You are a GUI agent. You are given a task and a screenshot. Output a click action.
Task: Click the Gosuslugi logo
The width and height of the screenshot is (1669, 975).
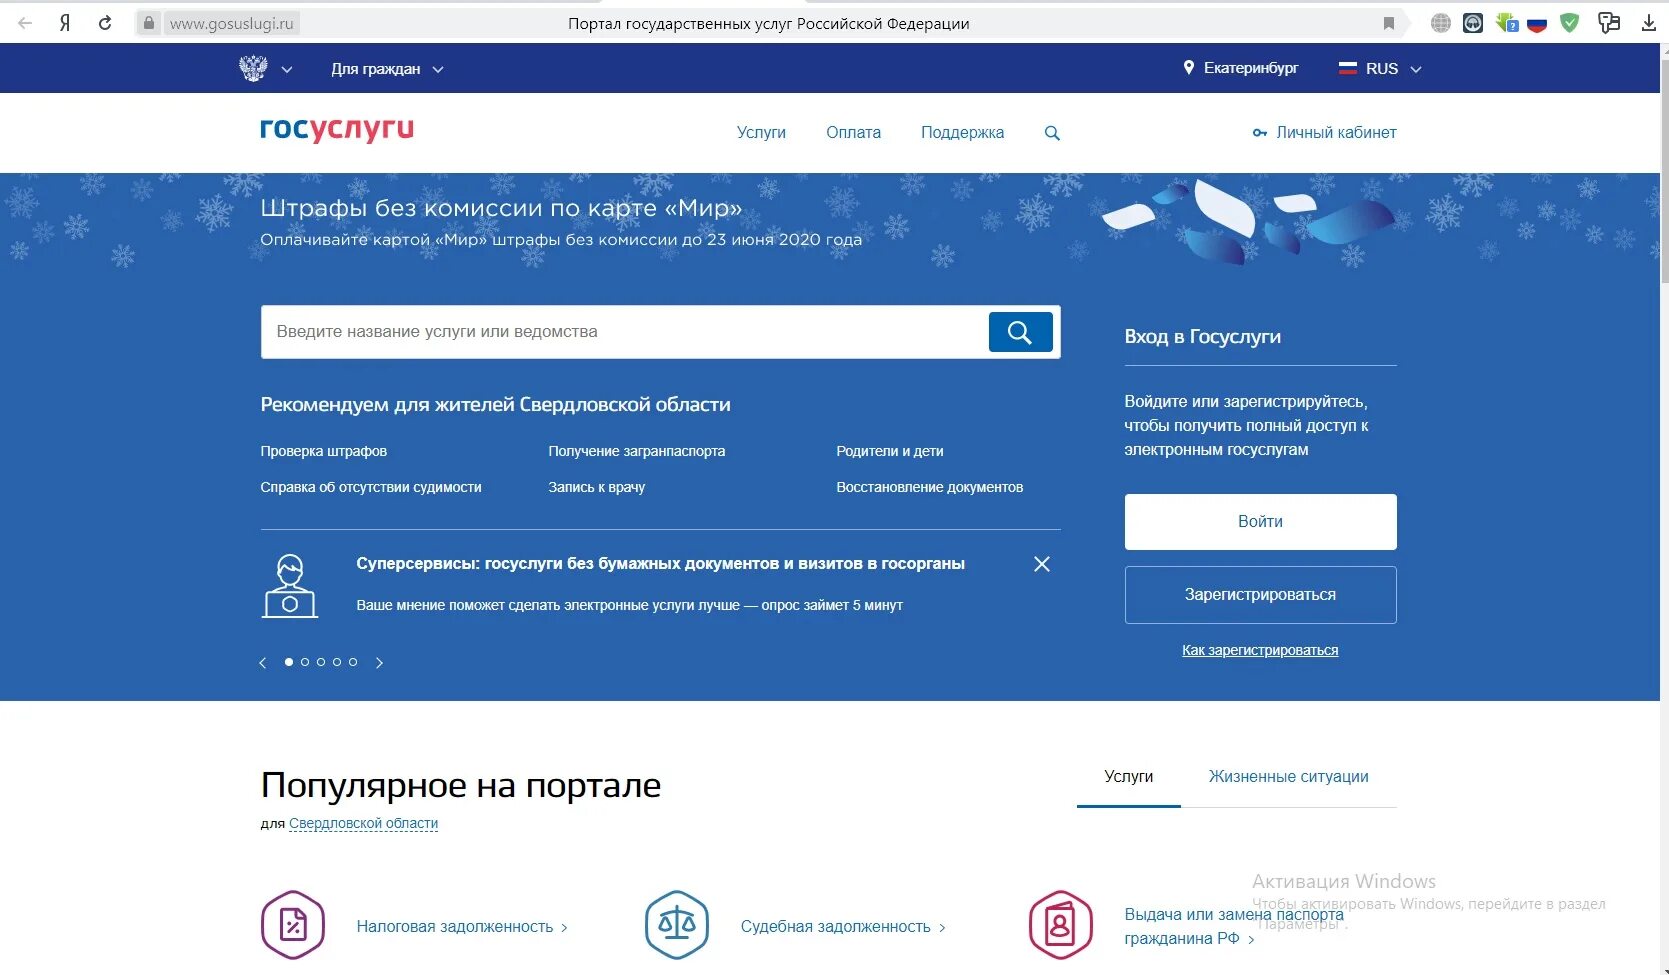coord(337,130)
